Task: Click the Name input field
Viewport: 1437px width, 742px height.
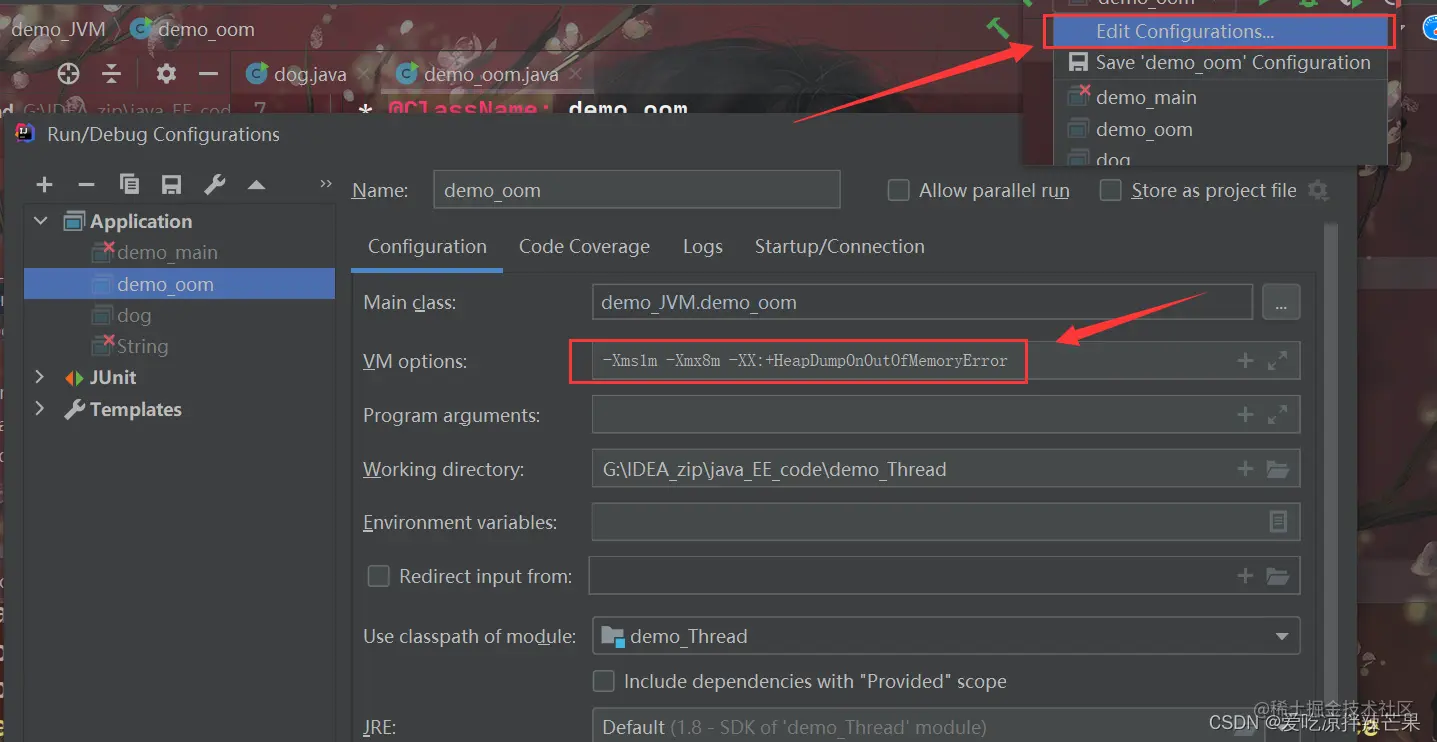Action: click(637, 190)
